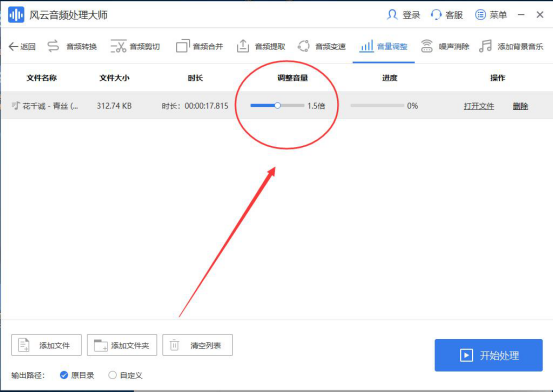
Task: Click the 1.5倍 volume value
Action: tap(316, 106)
